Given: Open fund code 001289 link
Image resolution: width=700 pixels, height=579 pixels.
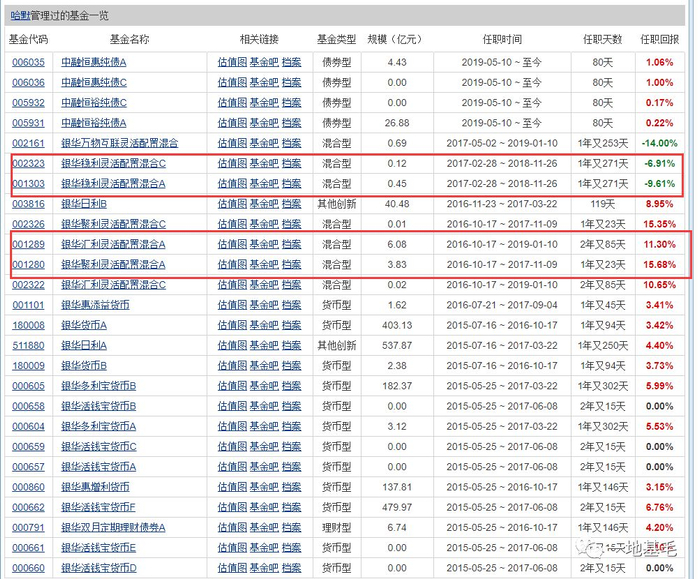Looking at the screenshot, I should [29, 244].
